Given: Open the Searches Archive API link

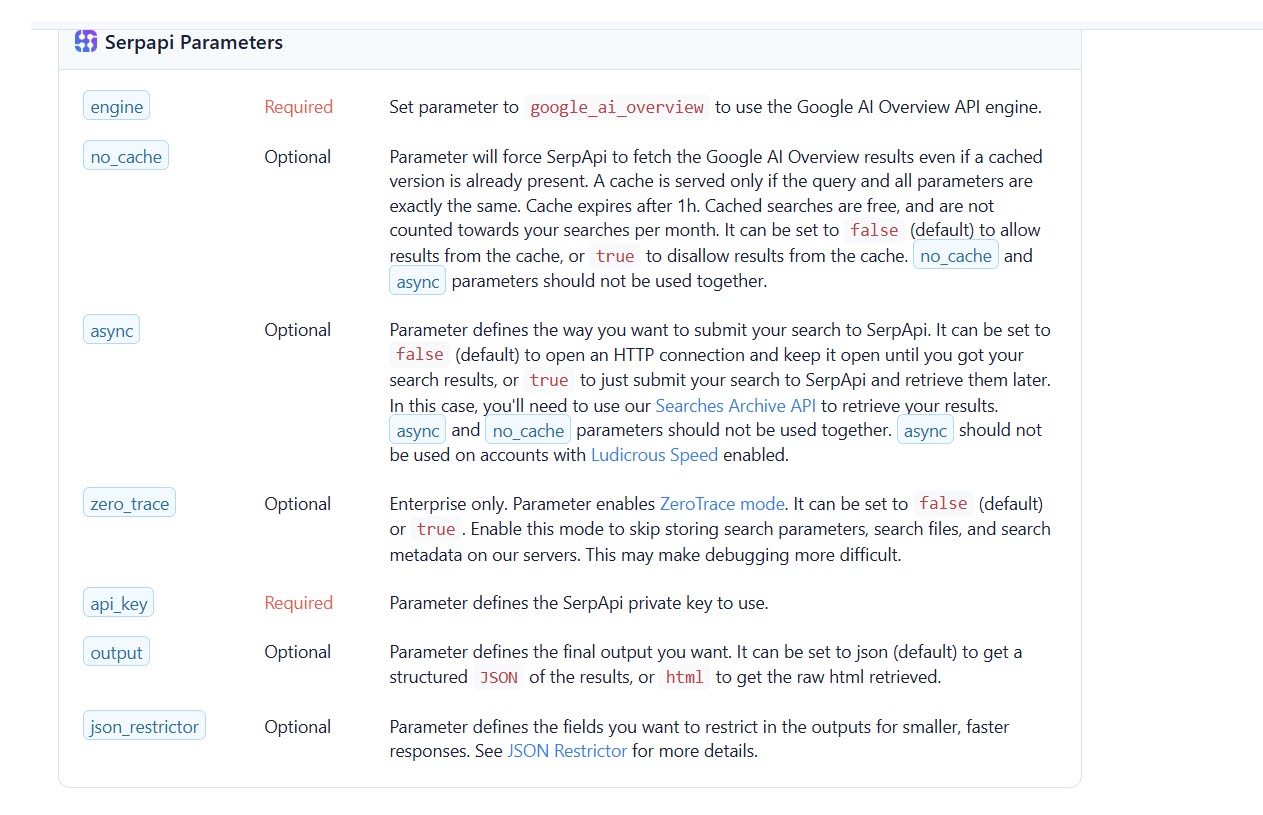Looking at the screenshot, I should pos(735,405).
